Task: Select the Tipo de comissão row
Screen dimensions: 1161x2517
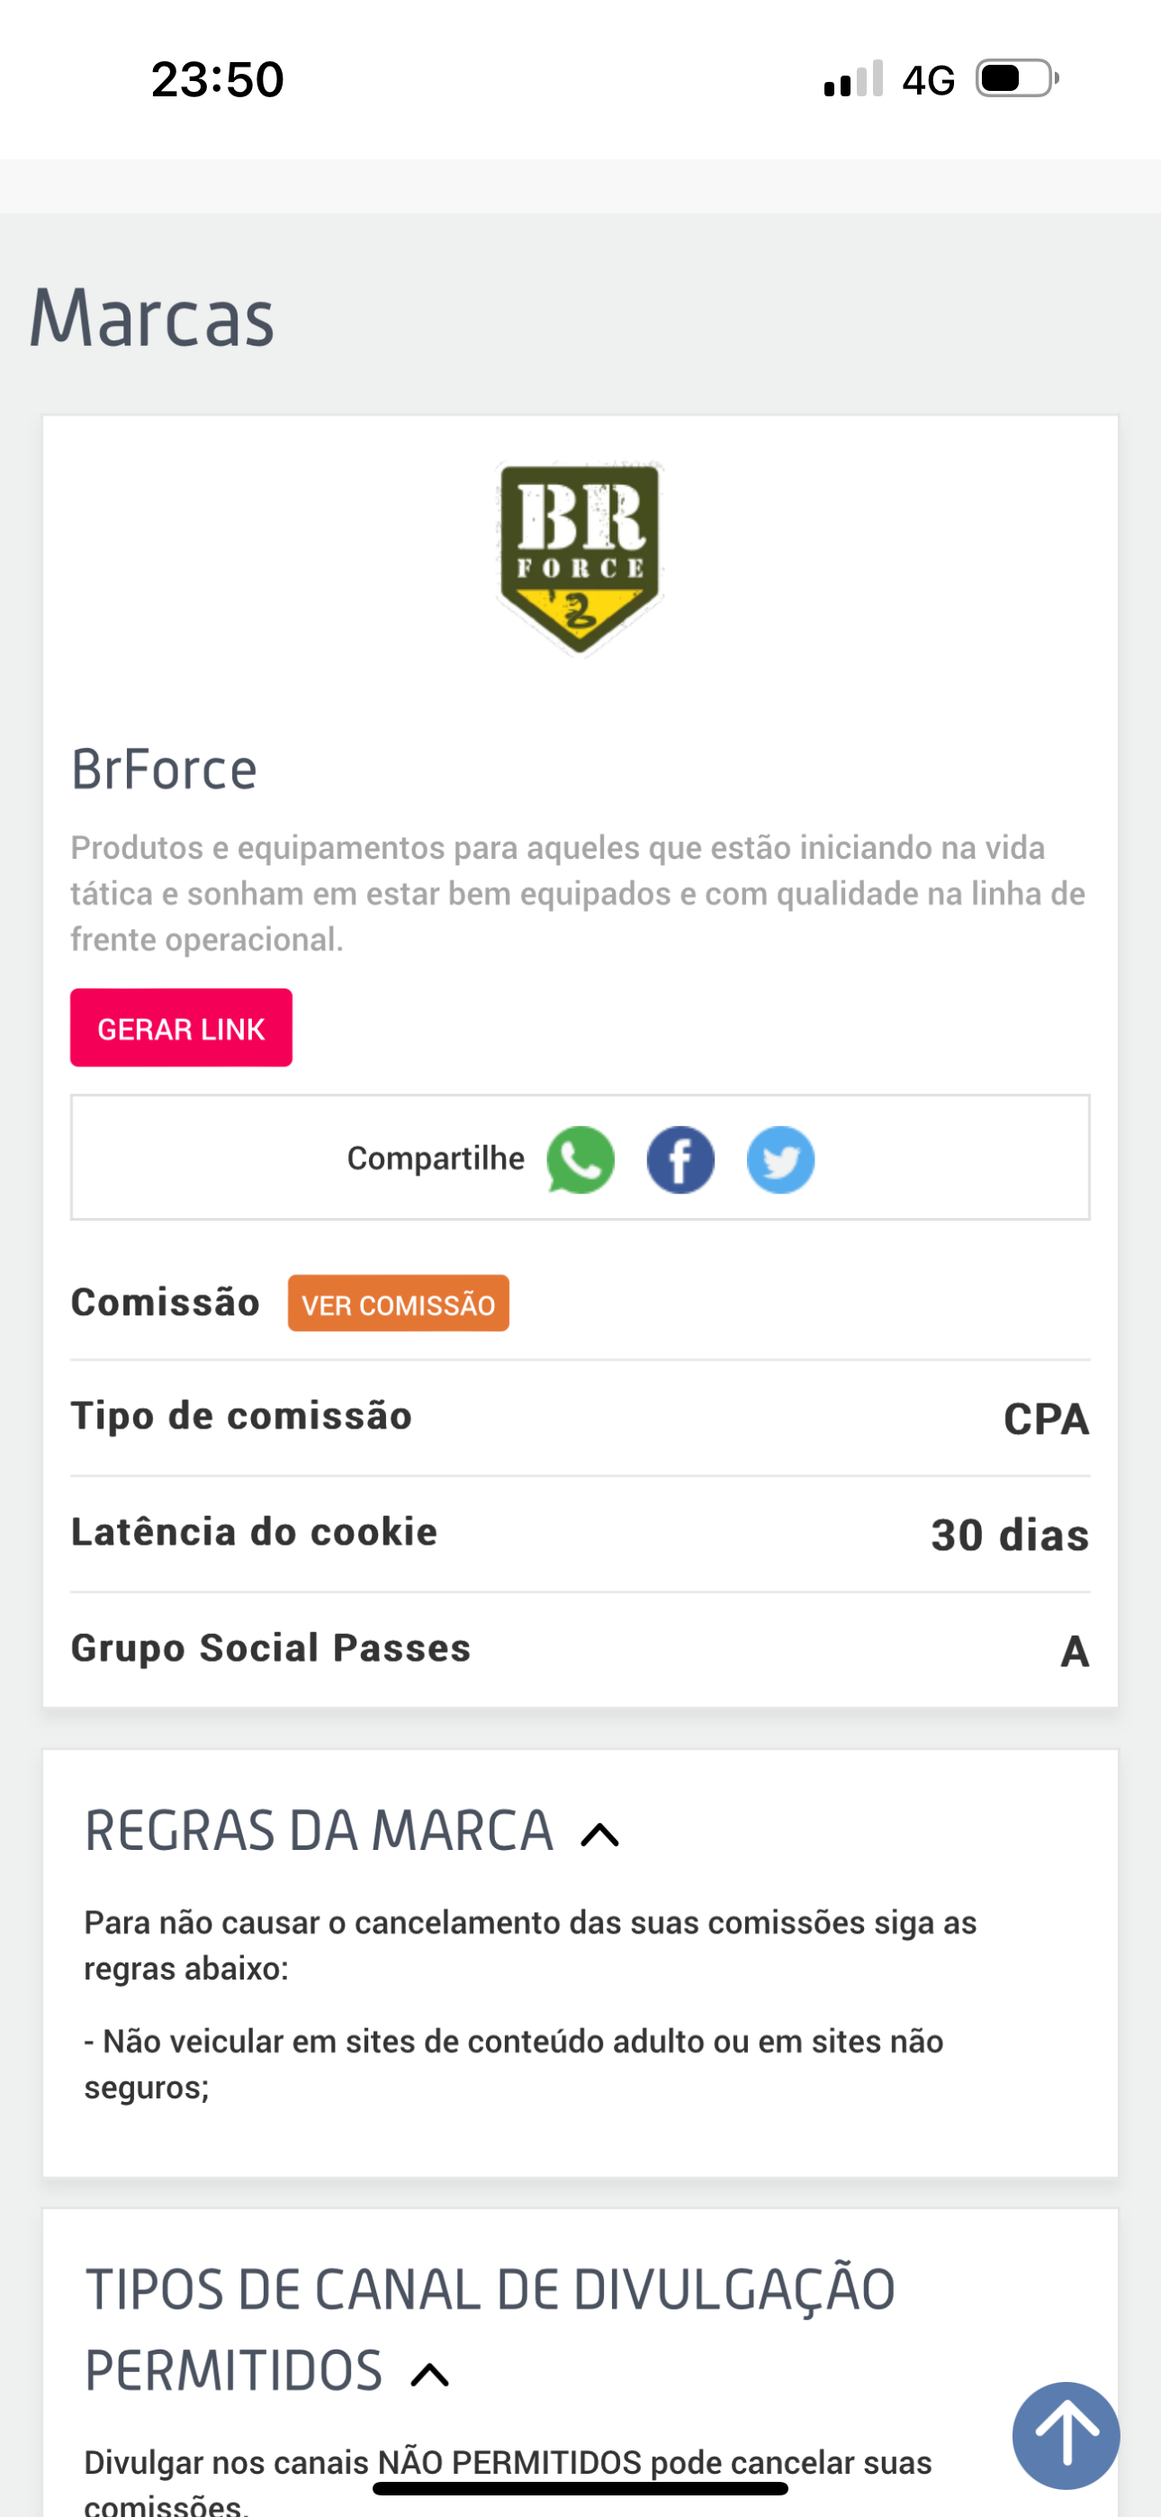Action: pos(580,1418)
